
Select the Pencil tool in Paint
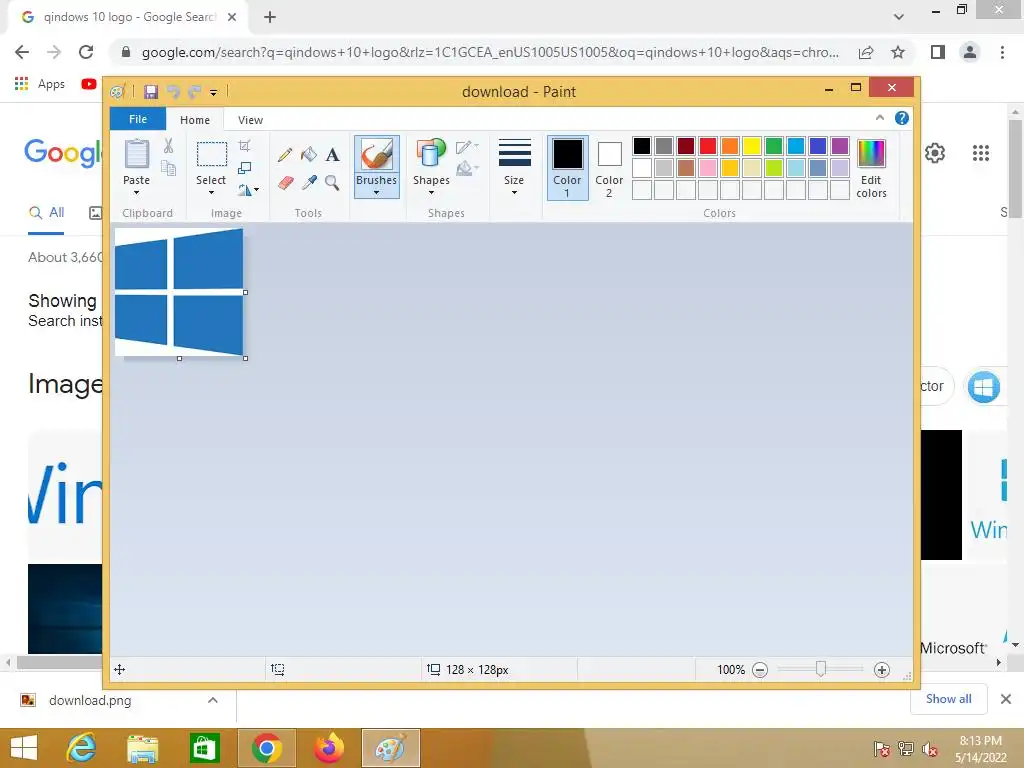[284, 155]
